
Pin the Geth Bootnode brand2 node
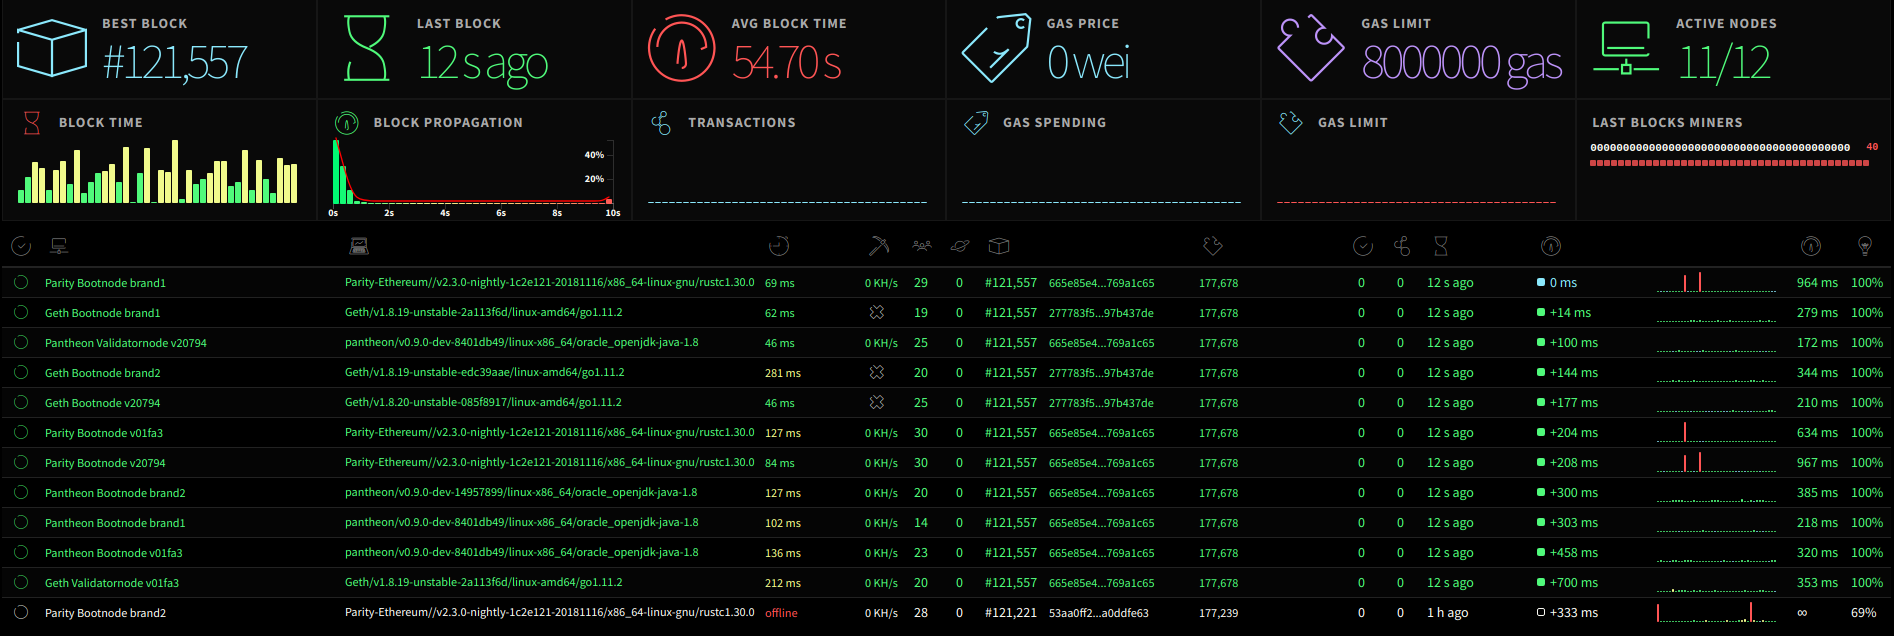pos(21,373)
